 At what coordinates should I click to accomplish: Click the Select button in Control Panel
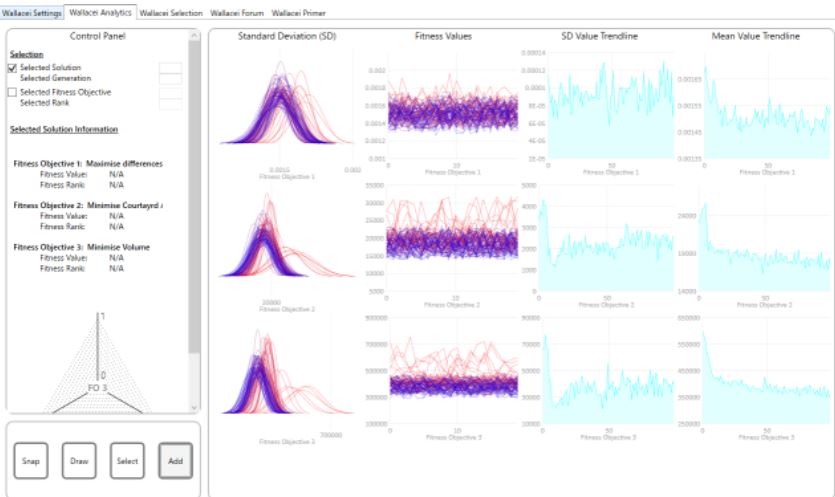click(127, 460)
